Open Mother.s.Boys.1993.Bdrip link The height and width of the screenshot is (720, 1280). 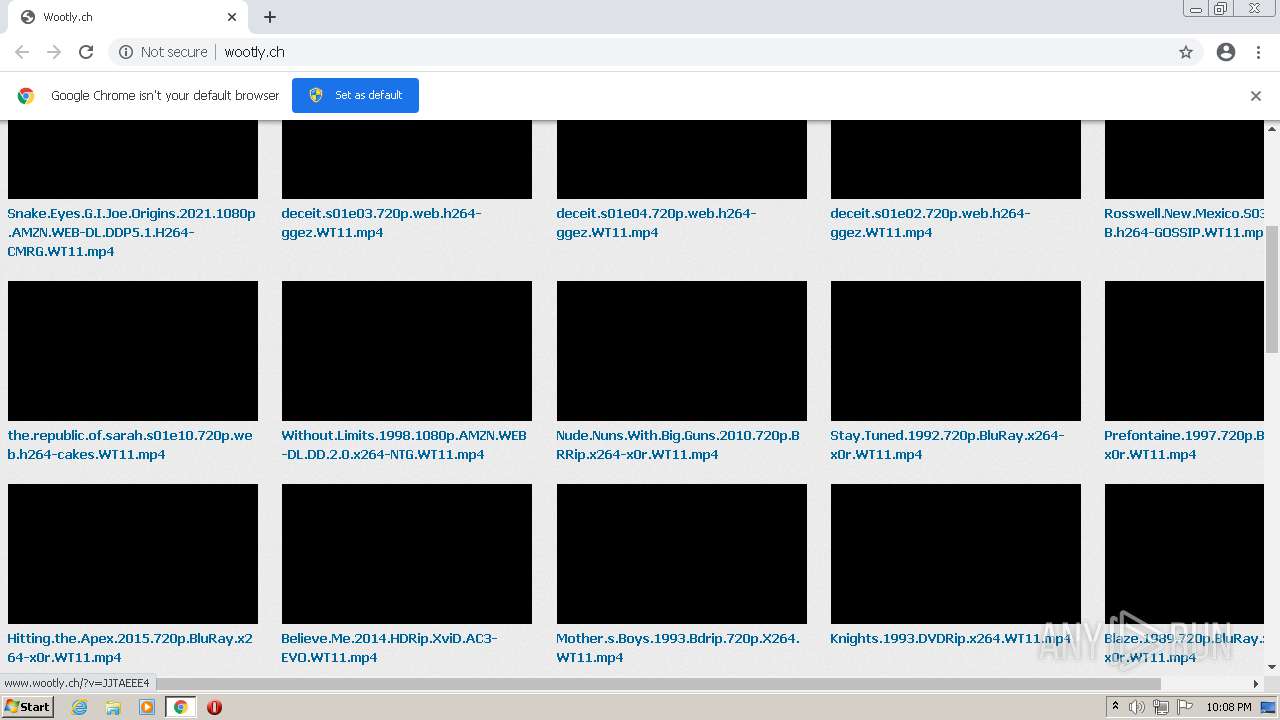[x=678, y=648]
